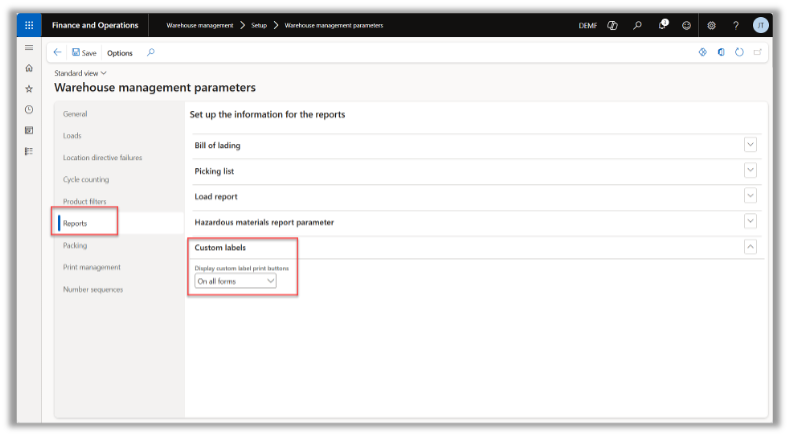Click the Load report header text
This screenshot has width=790, height=438.
[216, 197]
